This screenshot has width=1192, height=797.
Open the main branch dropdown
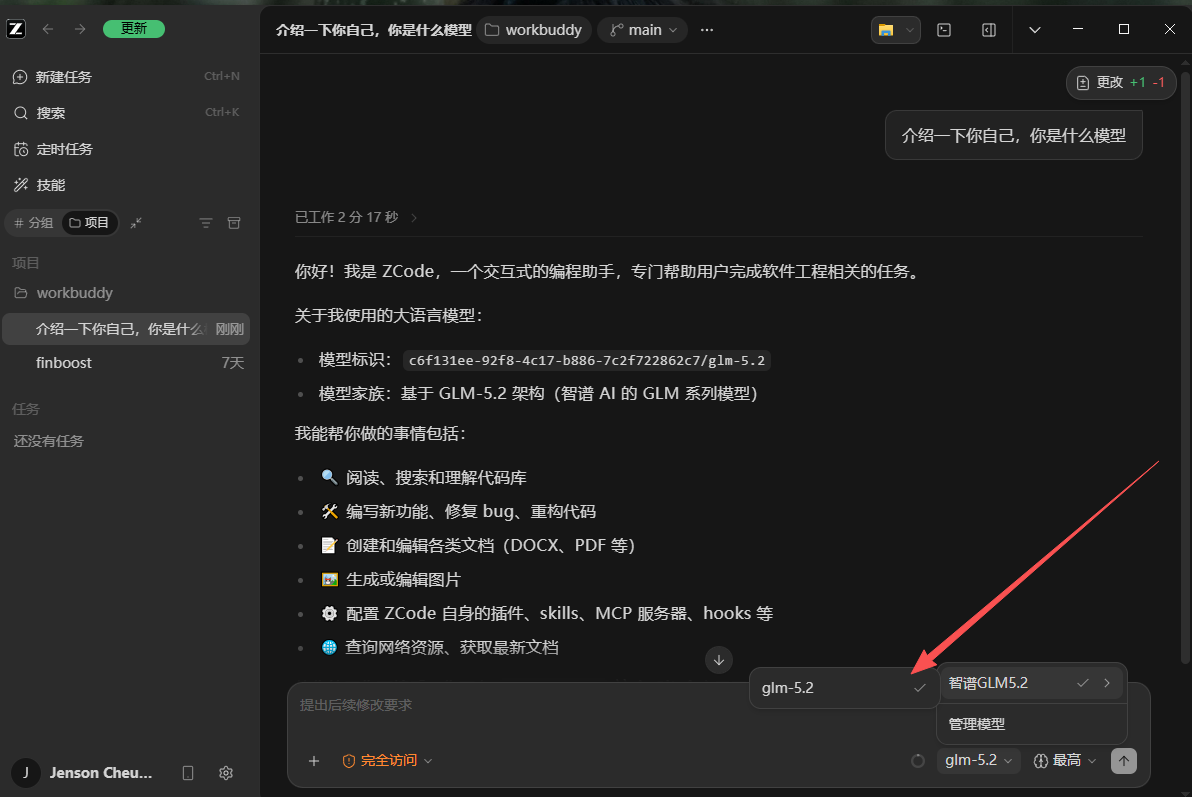coord(642,30)
